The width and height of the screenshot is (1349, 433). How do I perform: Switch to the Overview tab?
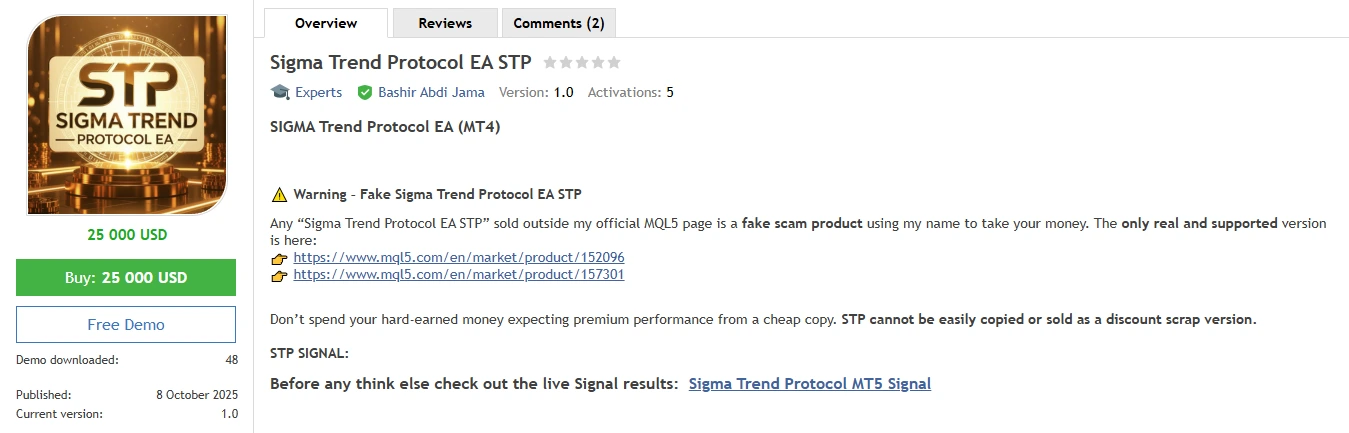[326, 23]
